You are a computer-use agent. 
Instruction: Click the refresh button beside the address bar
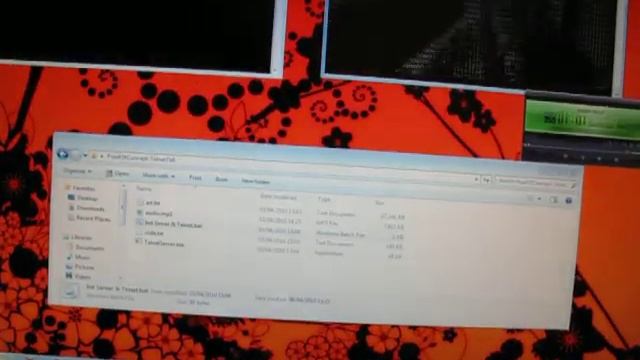(x=486, y=180)
